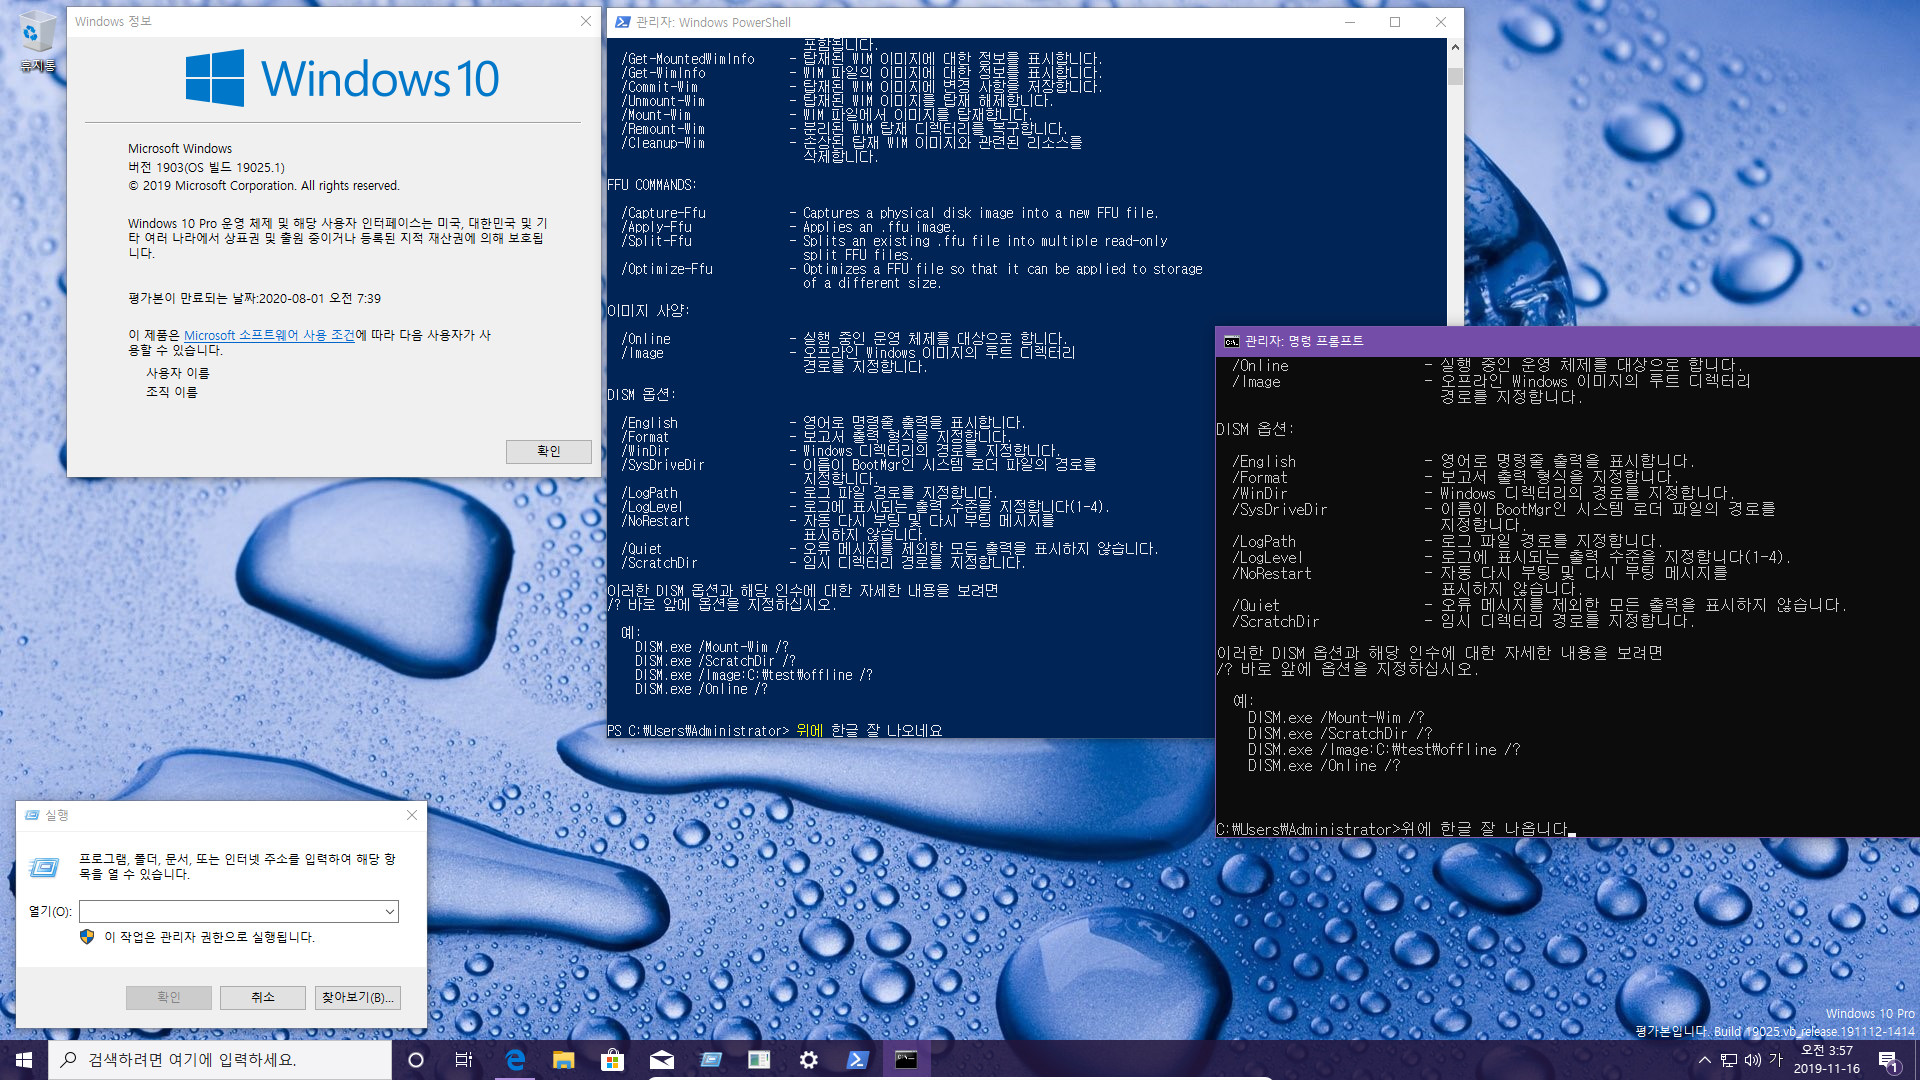The image size is (1920, 1080).
Task: Click '버전 1903(OS 빌드 19025.1)' text
Action: (x=206, y=167)
